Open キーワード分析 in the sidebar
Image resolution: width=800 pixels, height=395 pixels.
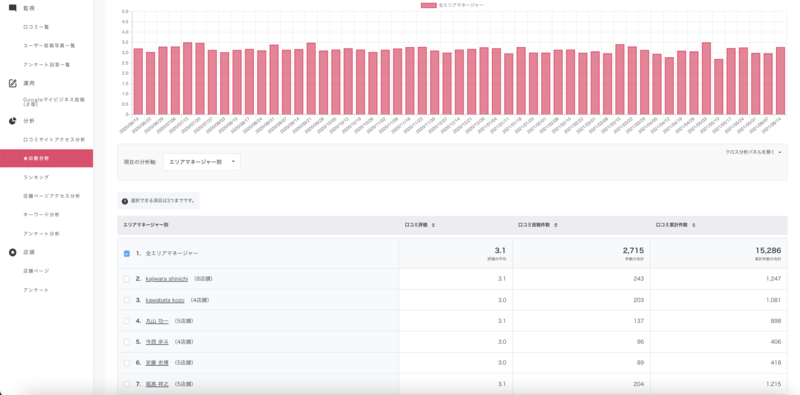click(x=41, y=215)
